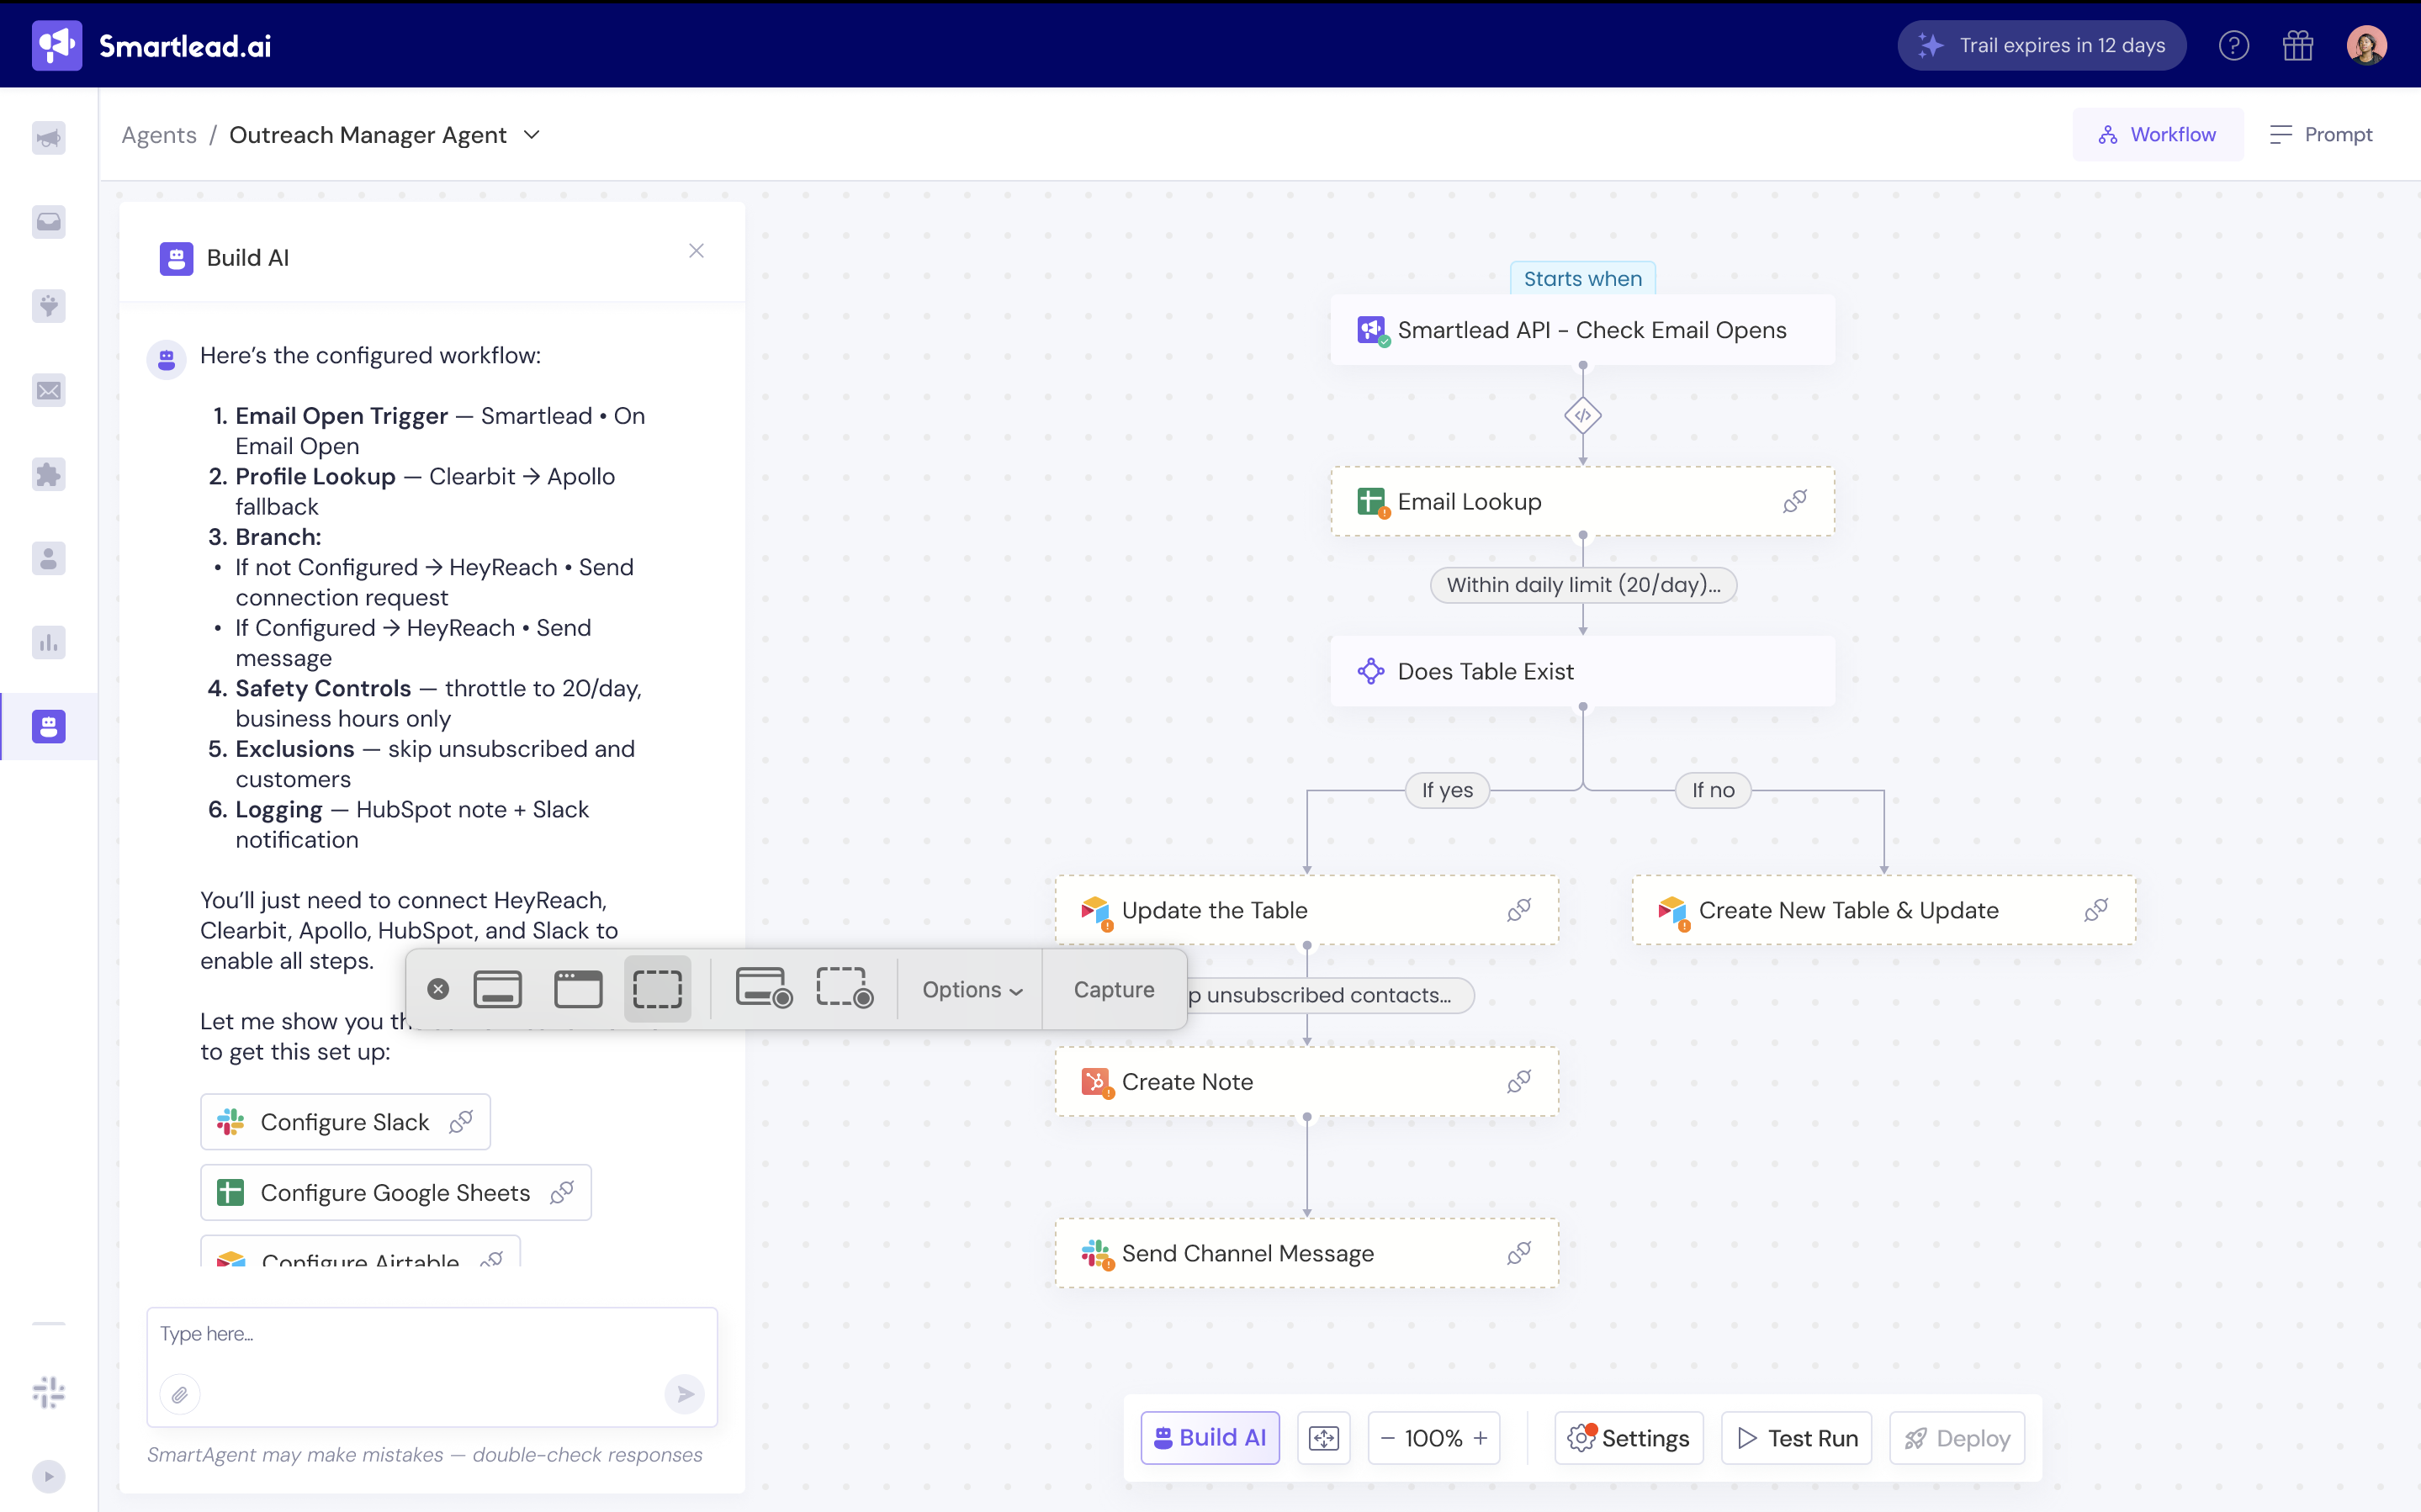Click link icon on Create New Table node
This screenshot has width=2421, height=1512.
pos(2096,910)
